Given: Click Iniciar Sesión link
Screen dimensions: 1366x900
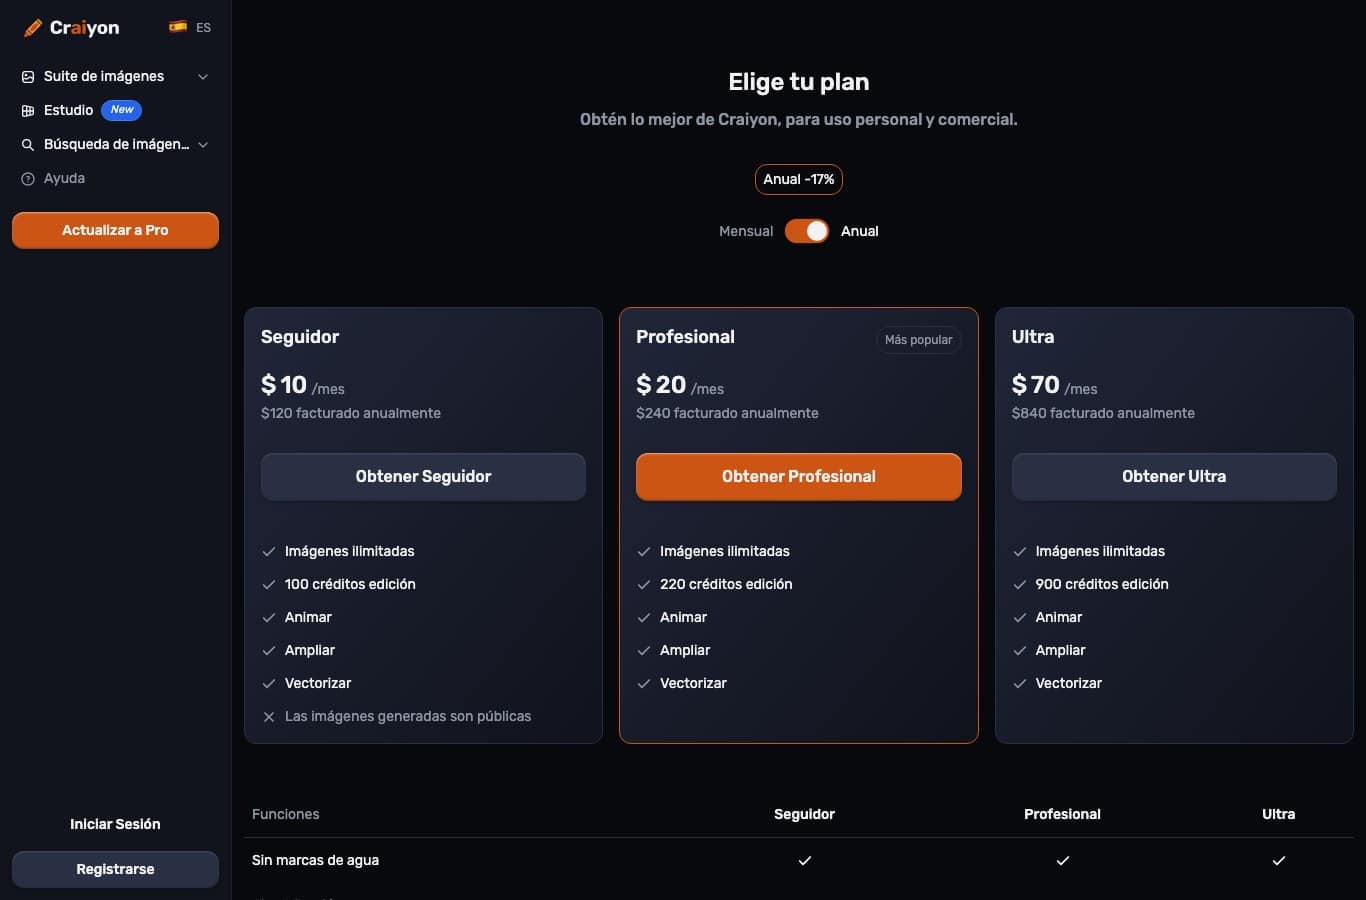Looking at the screenshot, I should click(115, 824).
